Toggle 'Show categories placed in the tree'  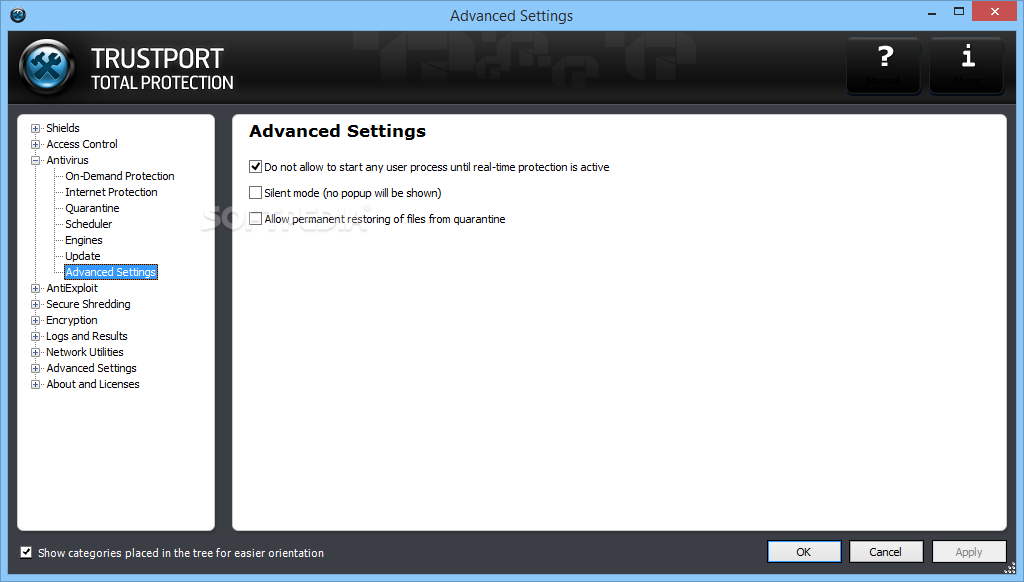[26, 553]
